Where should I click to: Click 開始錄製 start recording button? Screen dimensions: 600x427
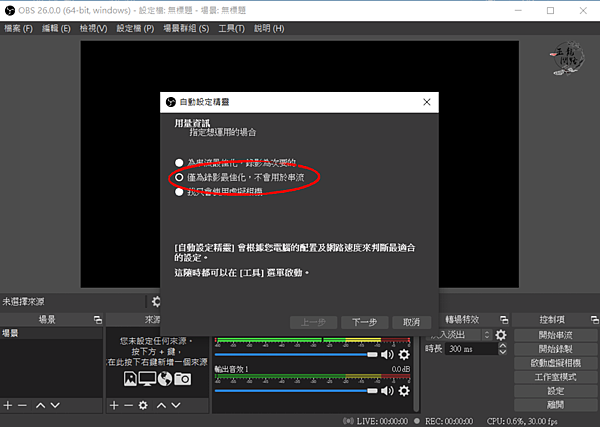(555, 349)
